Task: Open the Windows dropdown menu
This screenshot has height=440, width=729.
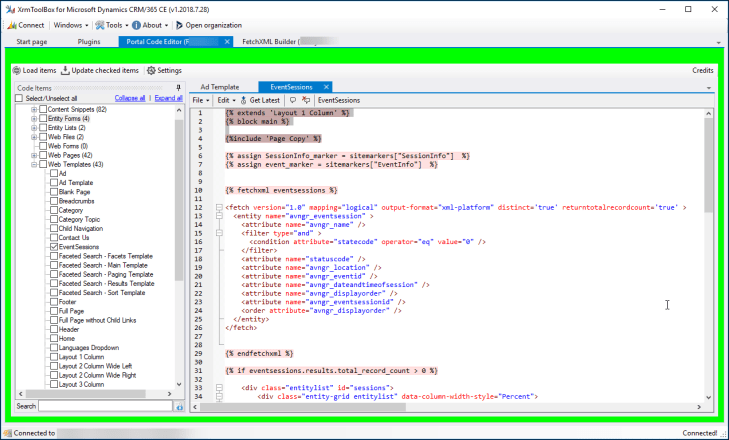Action: tap(71, 25)
